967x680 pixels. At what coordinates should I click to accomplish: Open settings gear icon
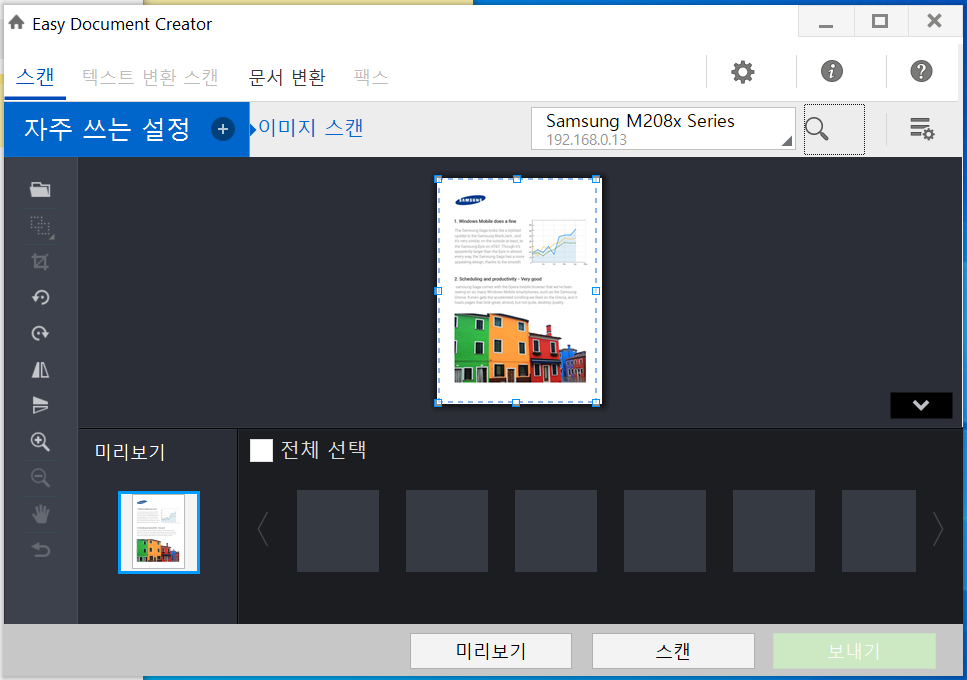click(x=743, y=72)
